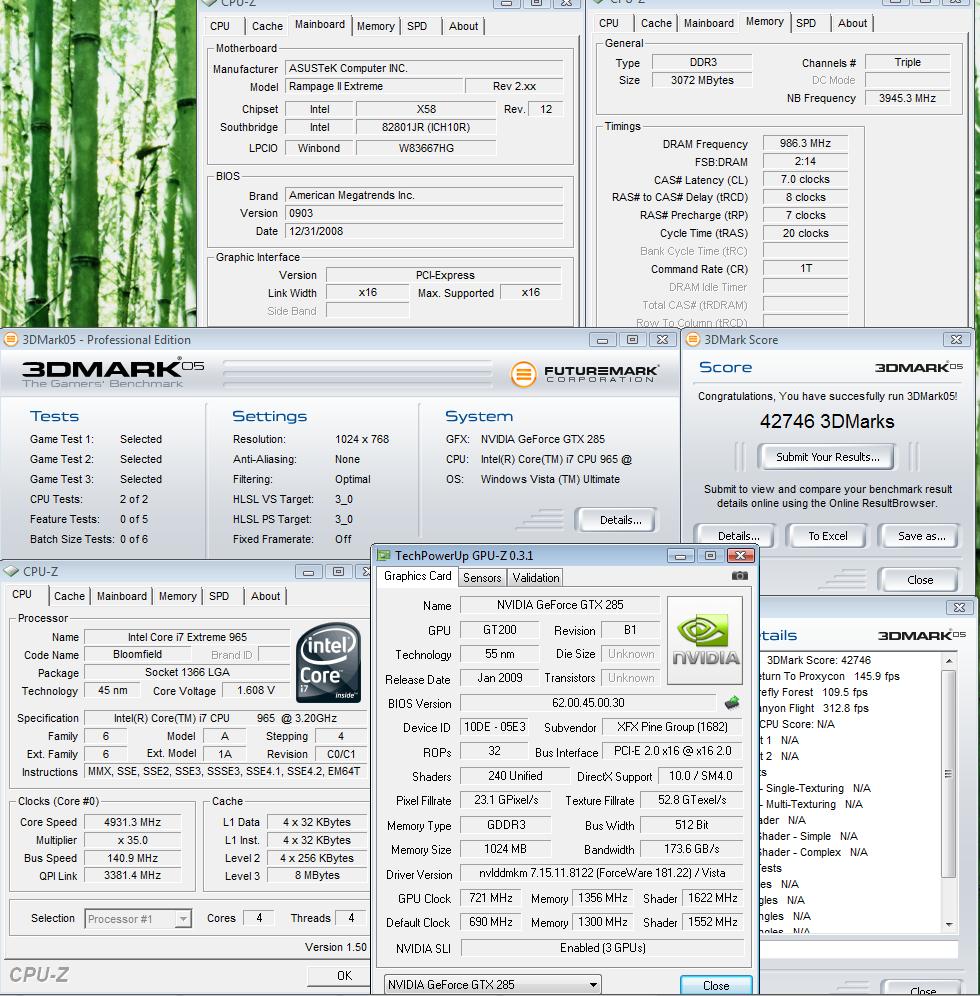Click Close button in GPU-Z window
The width and height of the screenshot is (980, 996).
click(716, 985)
